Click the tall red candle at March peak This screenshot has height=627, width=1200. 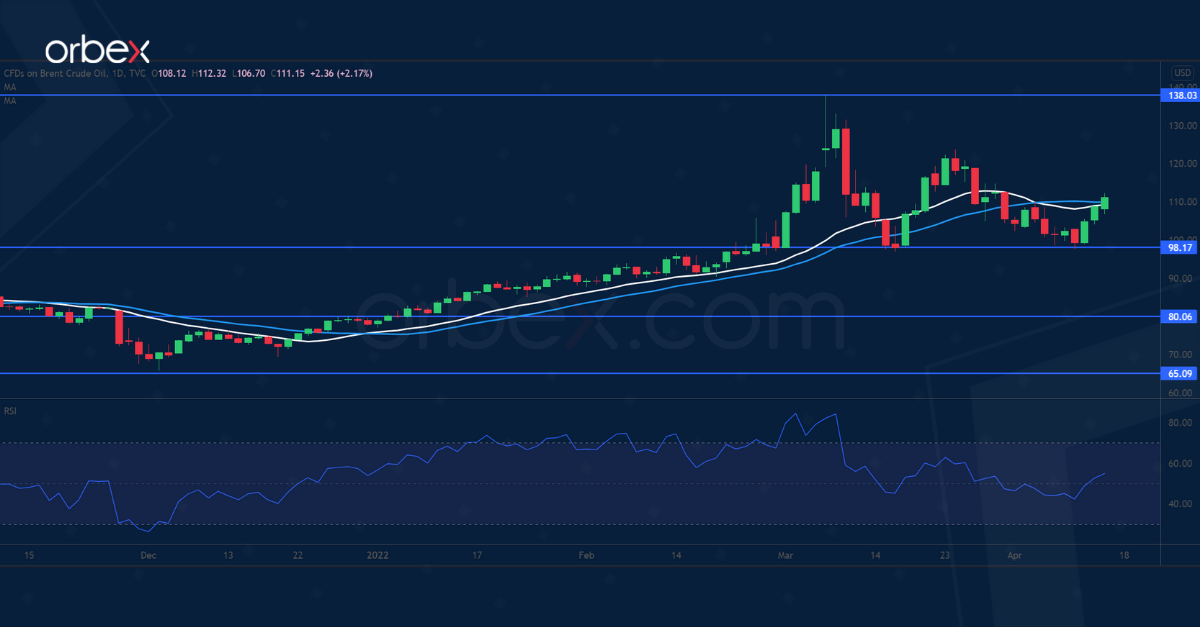846,160
